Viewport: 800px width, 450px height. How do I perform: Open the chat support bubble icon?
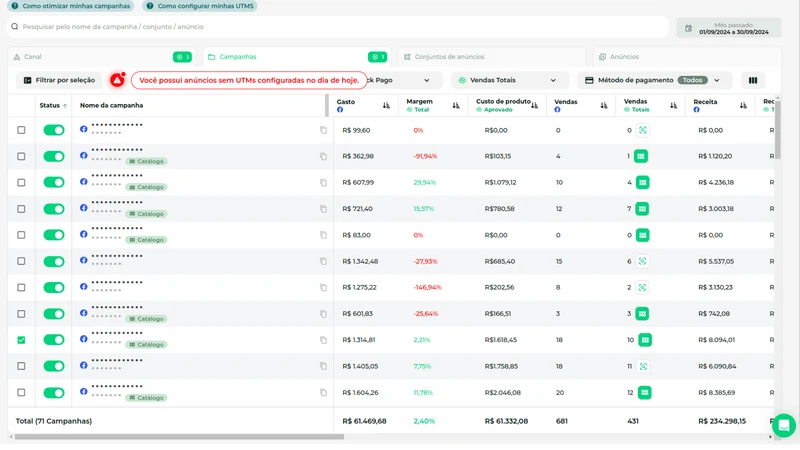click(784, 425)
